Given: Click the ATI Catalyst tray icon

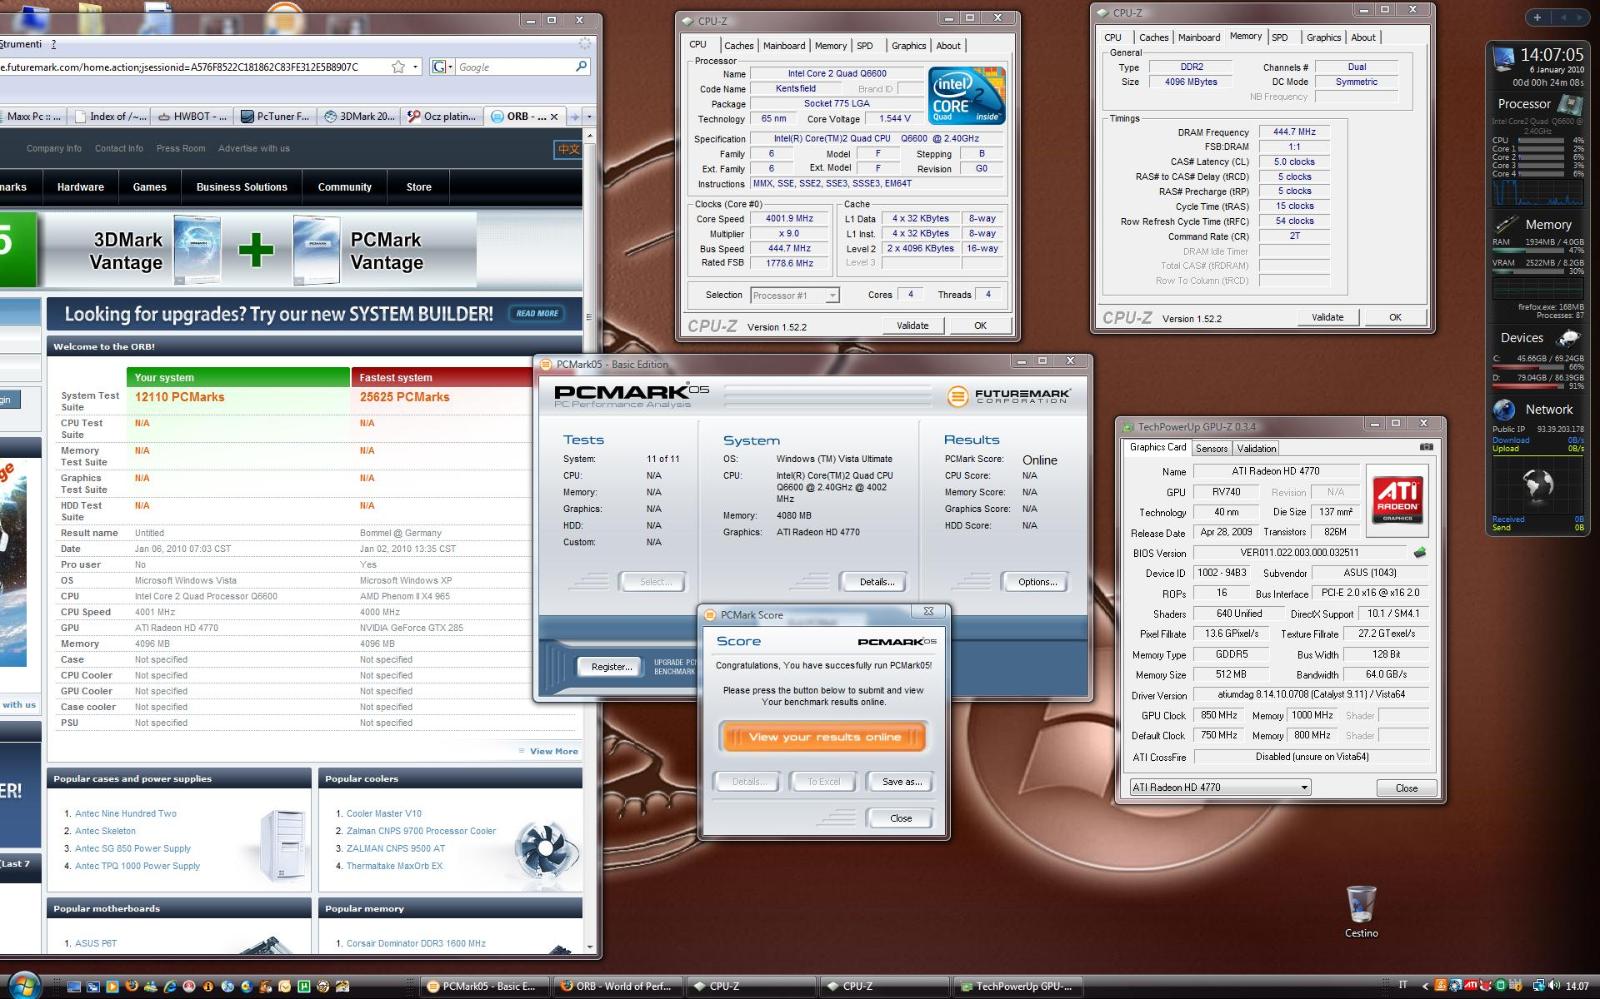Looking at the screenshot, I should point(1471,986).
